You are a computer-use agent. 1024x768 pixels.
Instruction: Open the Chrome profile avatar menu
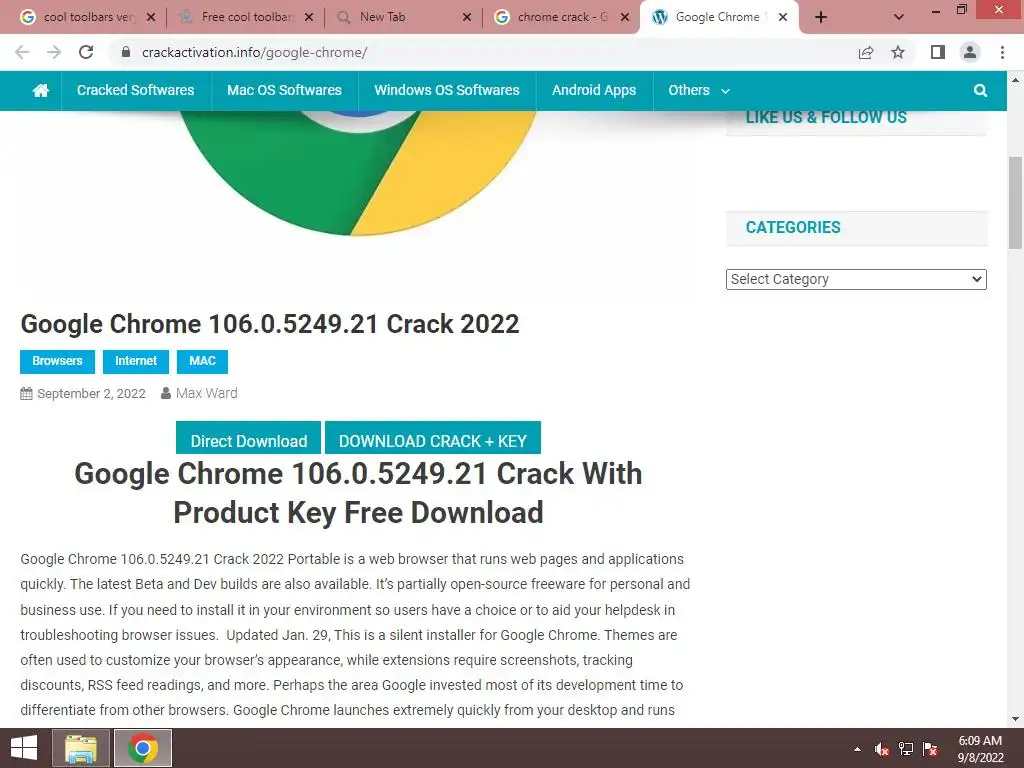point(970,52)
